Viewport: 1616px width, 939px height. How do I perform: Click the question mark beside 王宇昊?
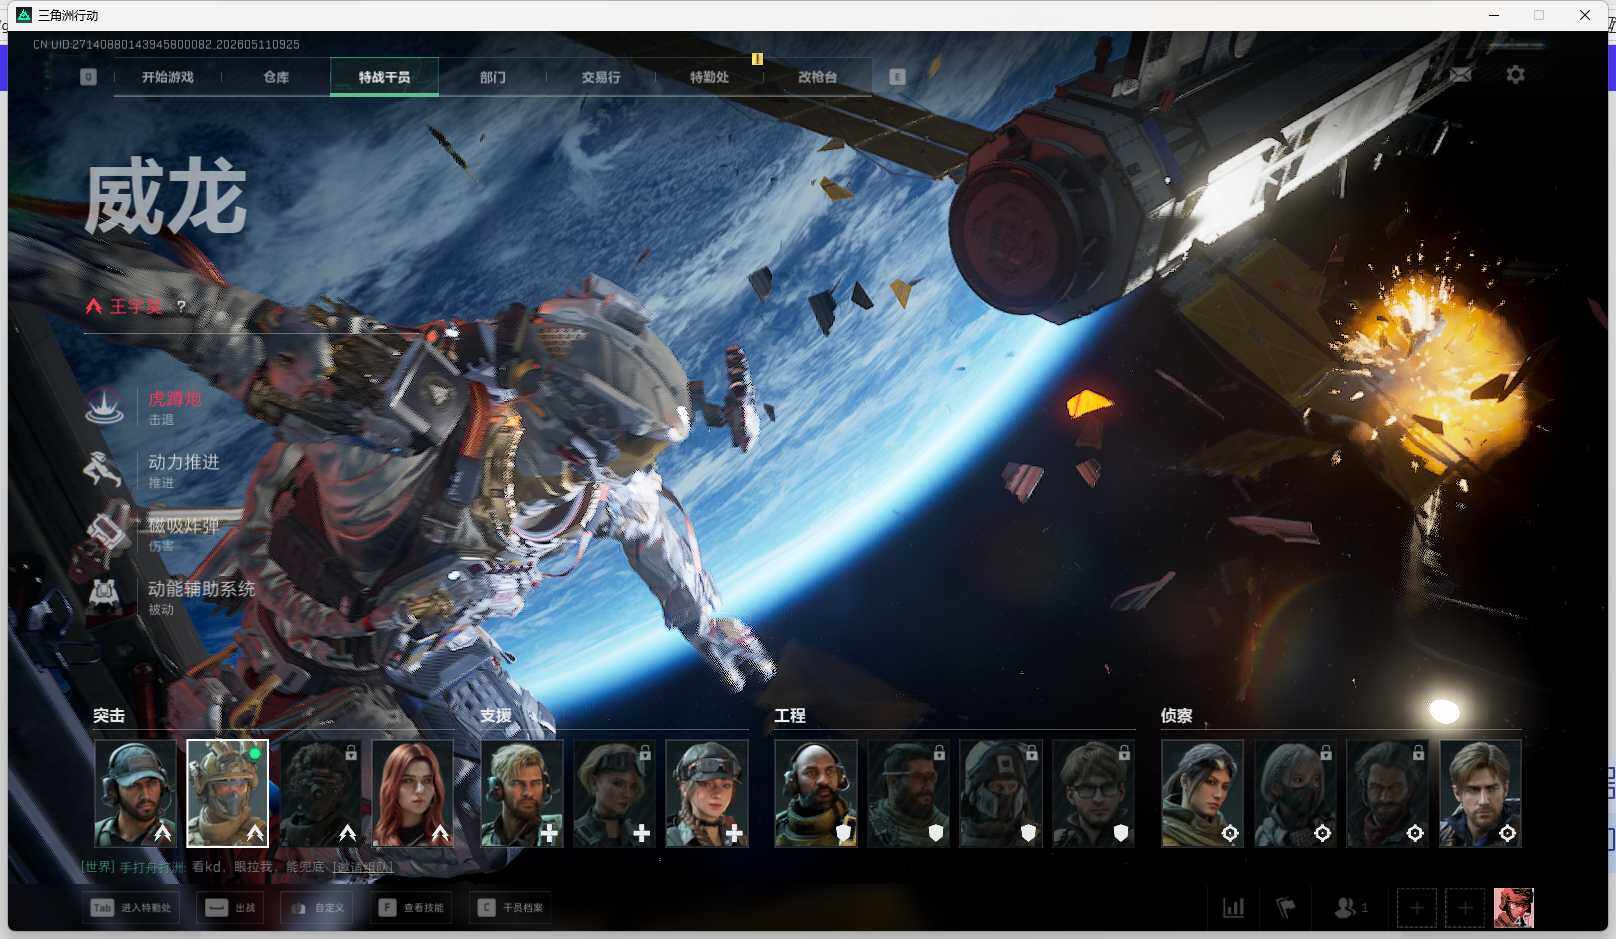click(181, 306)
